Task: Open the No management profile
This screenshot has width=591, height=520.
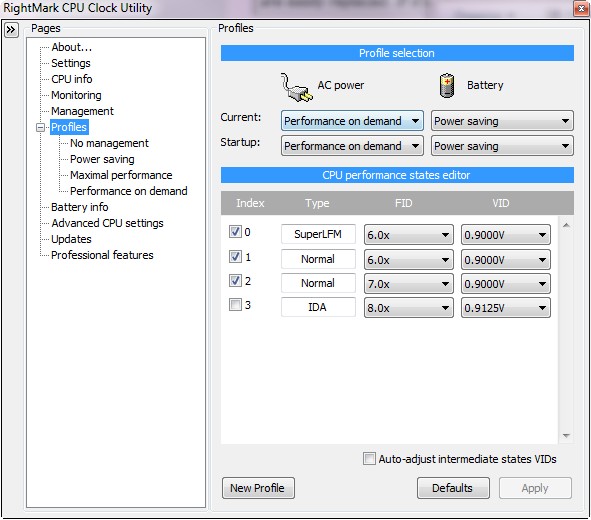Action: point(109,143)
